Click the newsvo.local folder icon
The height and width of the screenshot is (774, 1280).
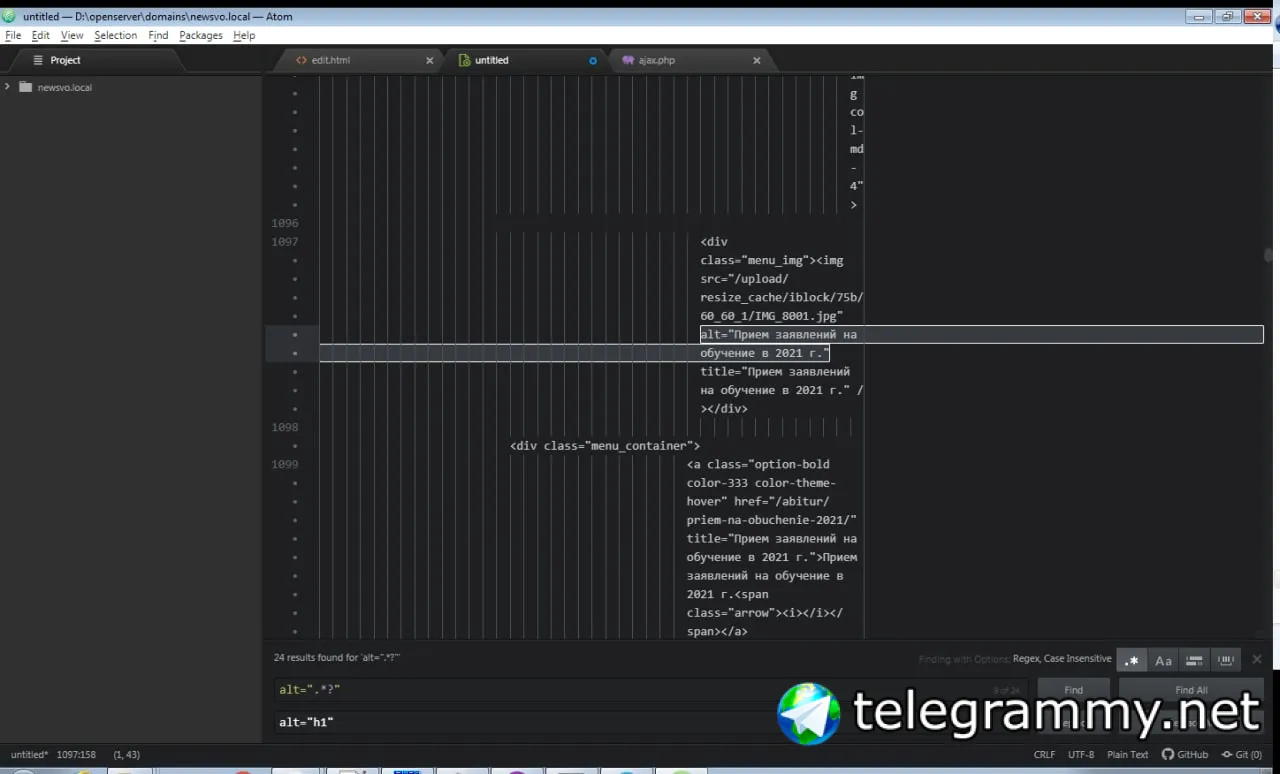coord(25,87)
